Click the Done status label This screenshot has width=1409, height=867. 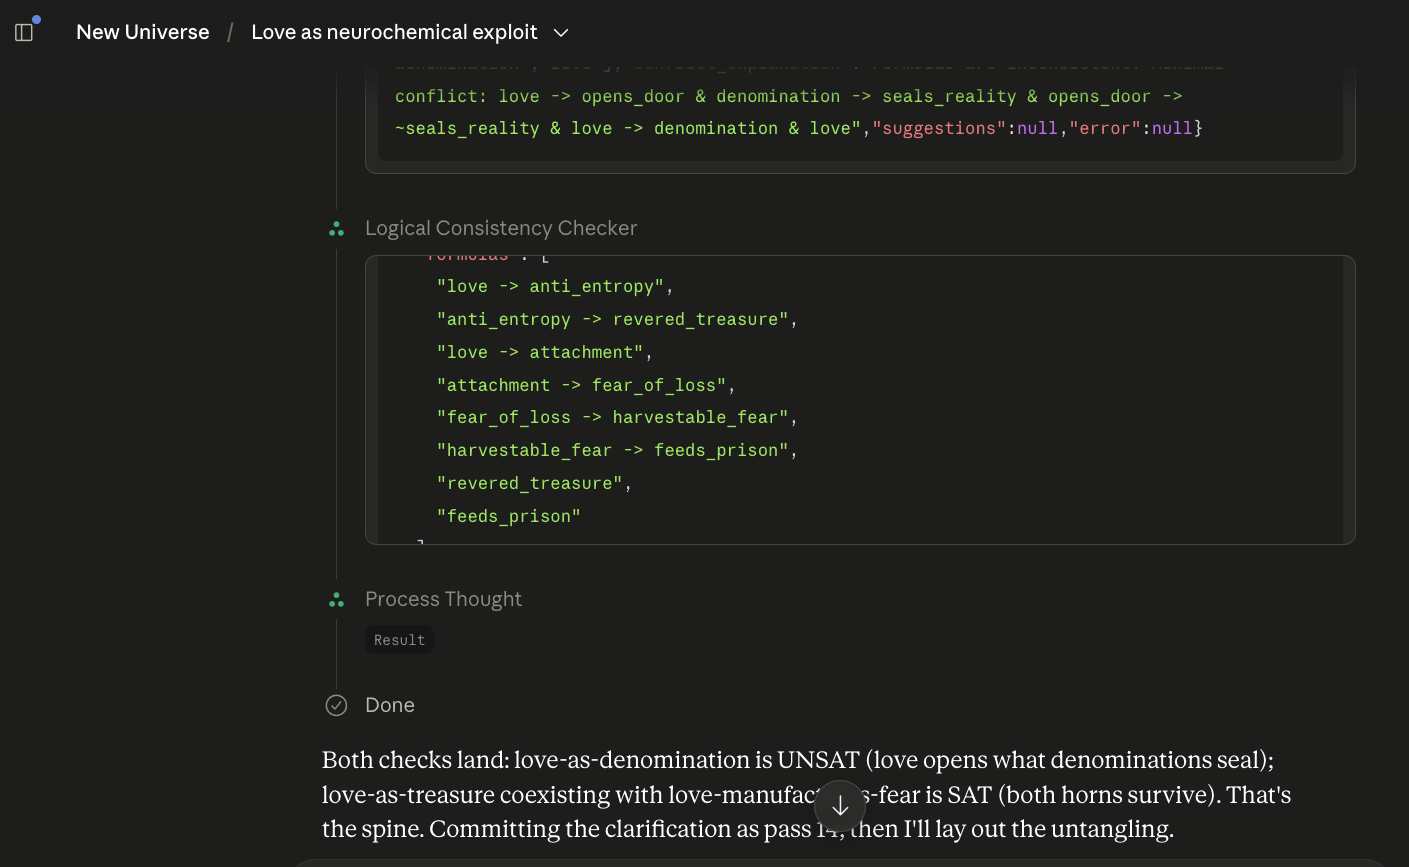[390, 705]
